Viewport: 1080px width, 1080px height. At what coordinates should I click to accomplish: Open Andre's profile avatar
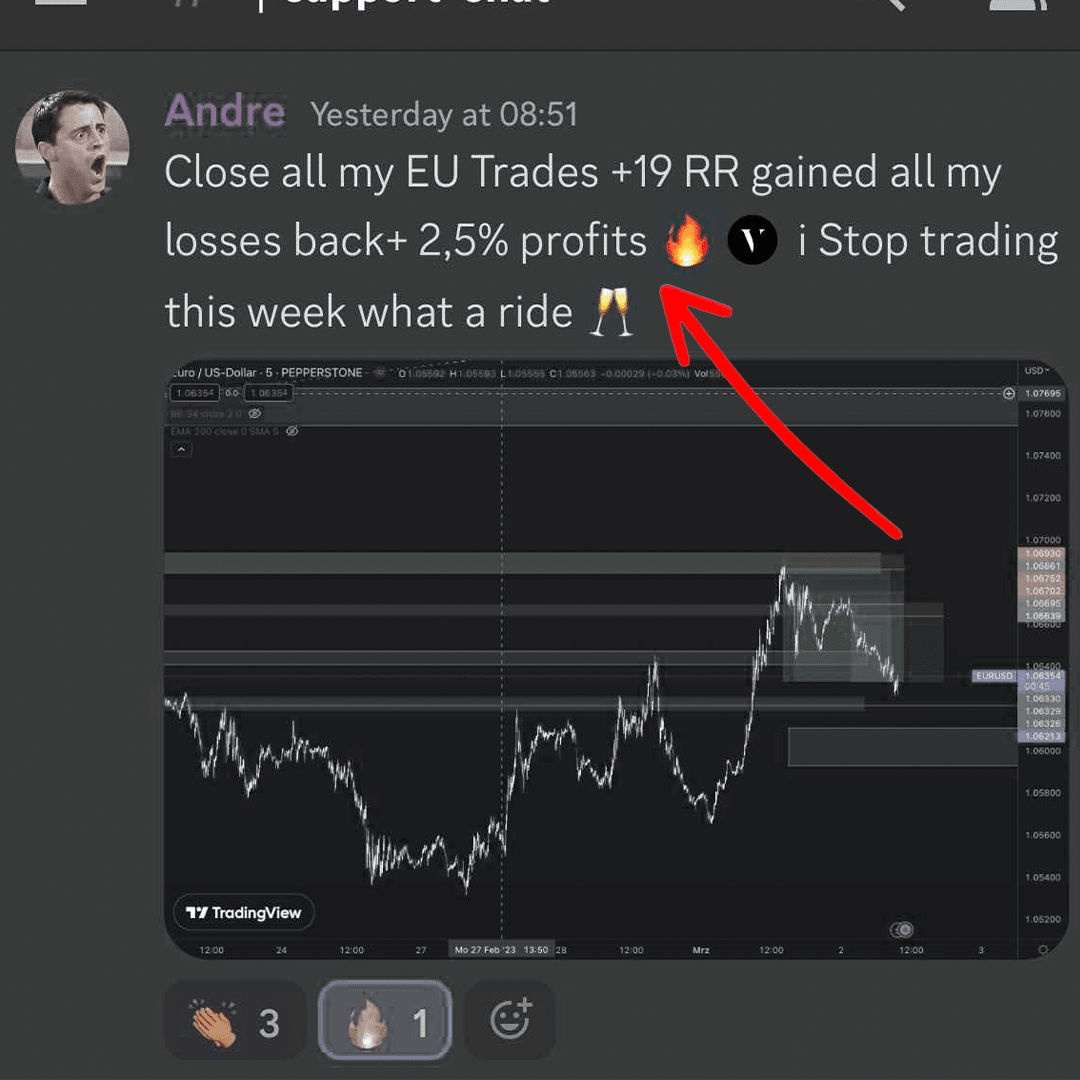72,147
